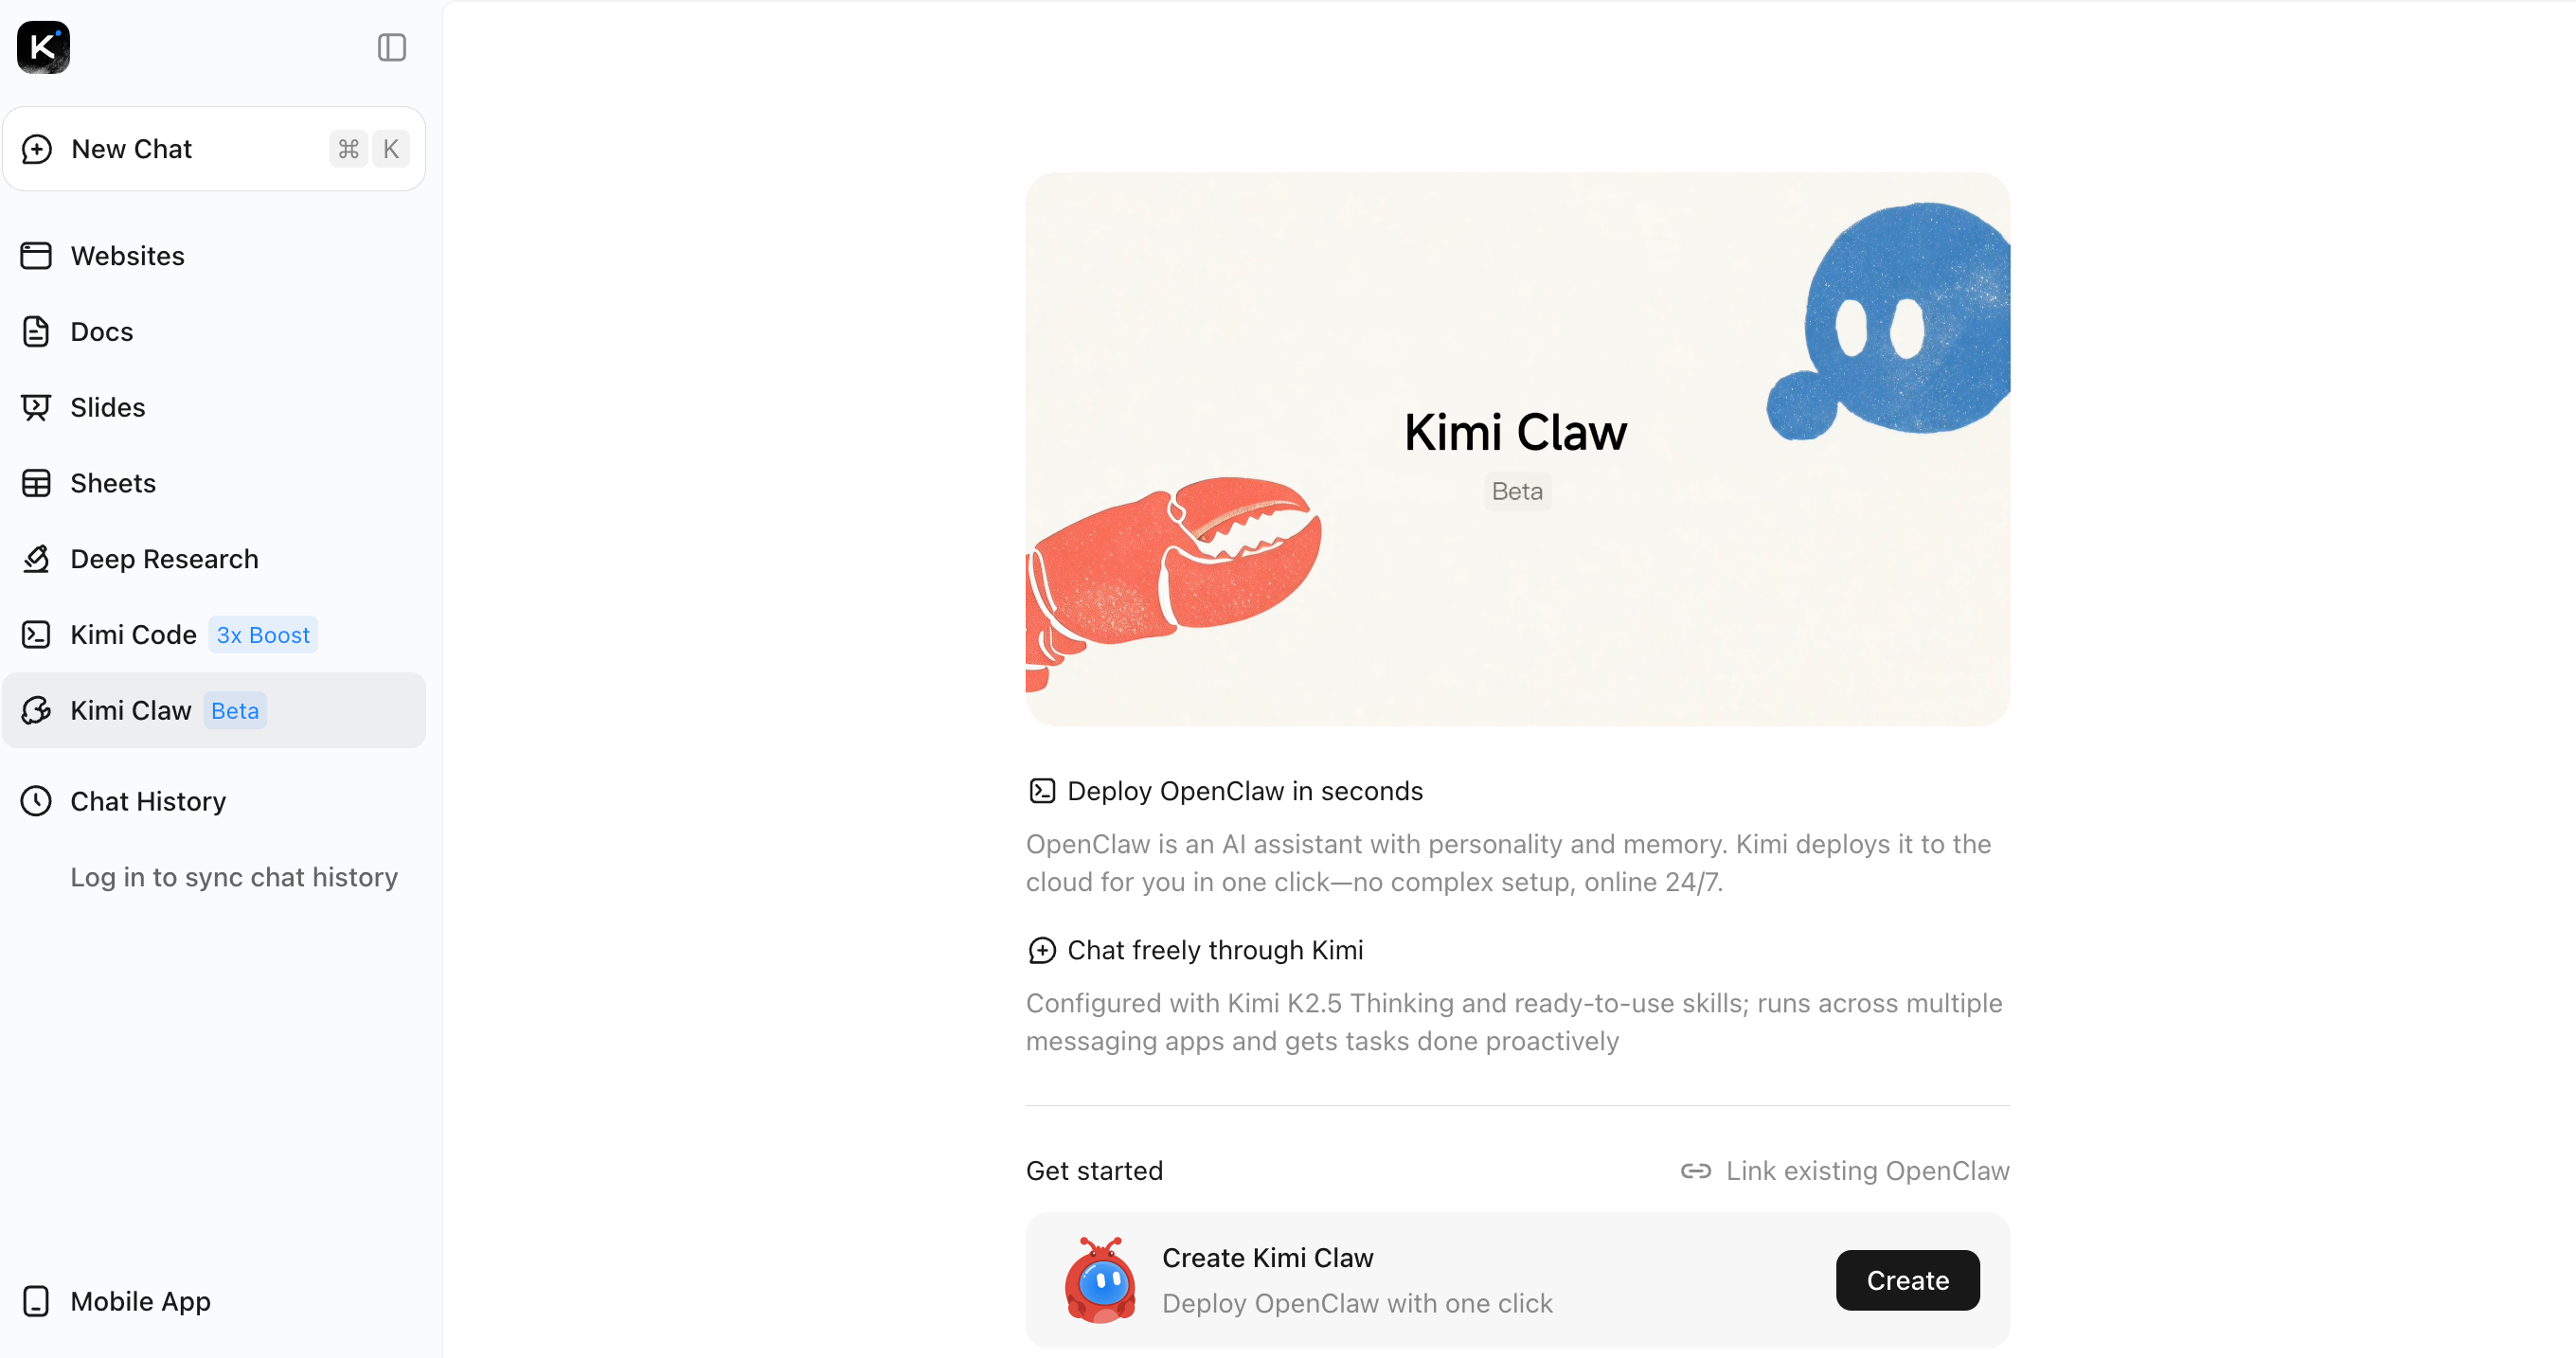Start a New Chat
The height and width of the screenshot is (1358, 2576).
[214, 149]
